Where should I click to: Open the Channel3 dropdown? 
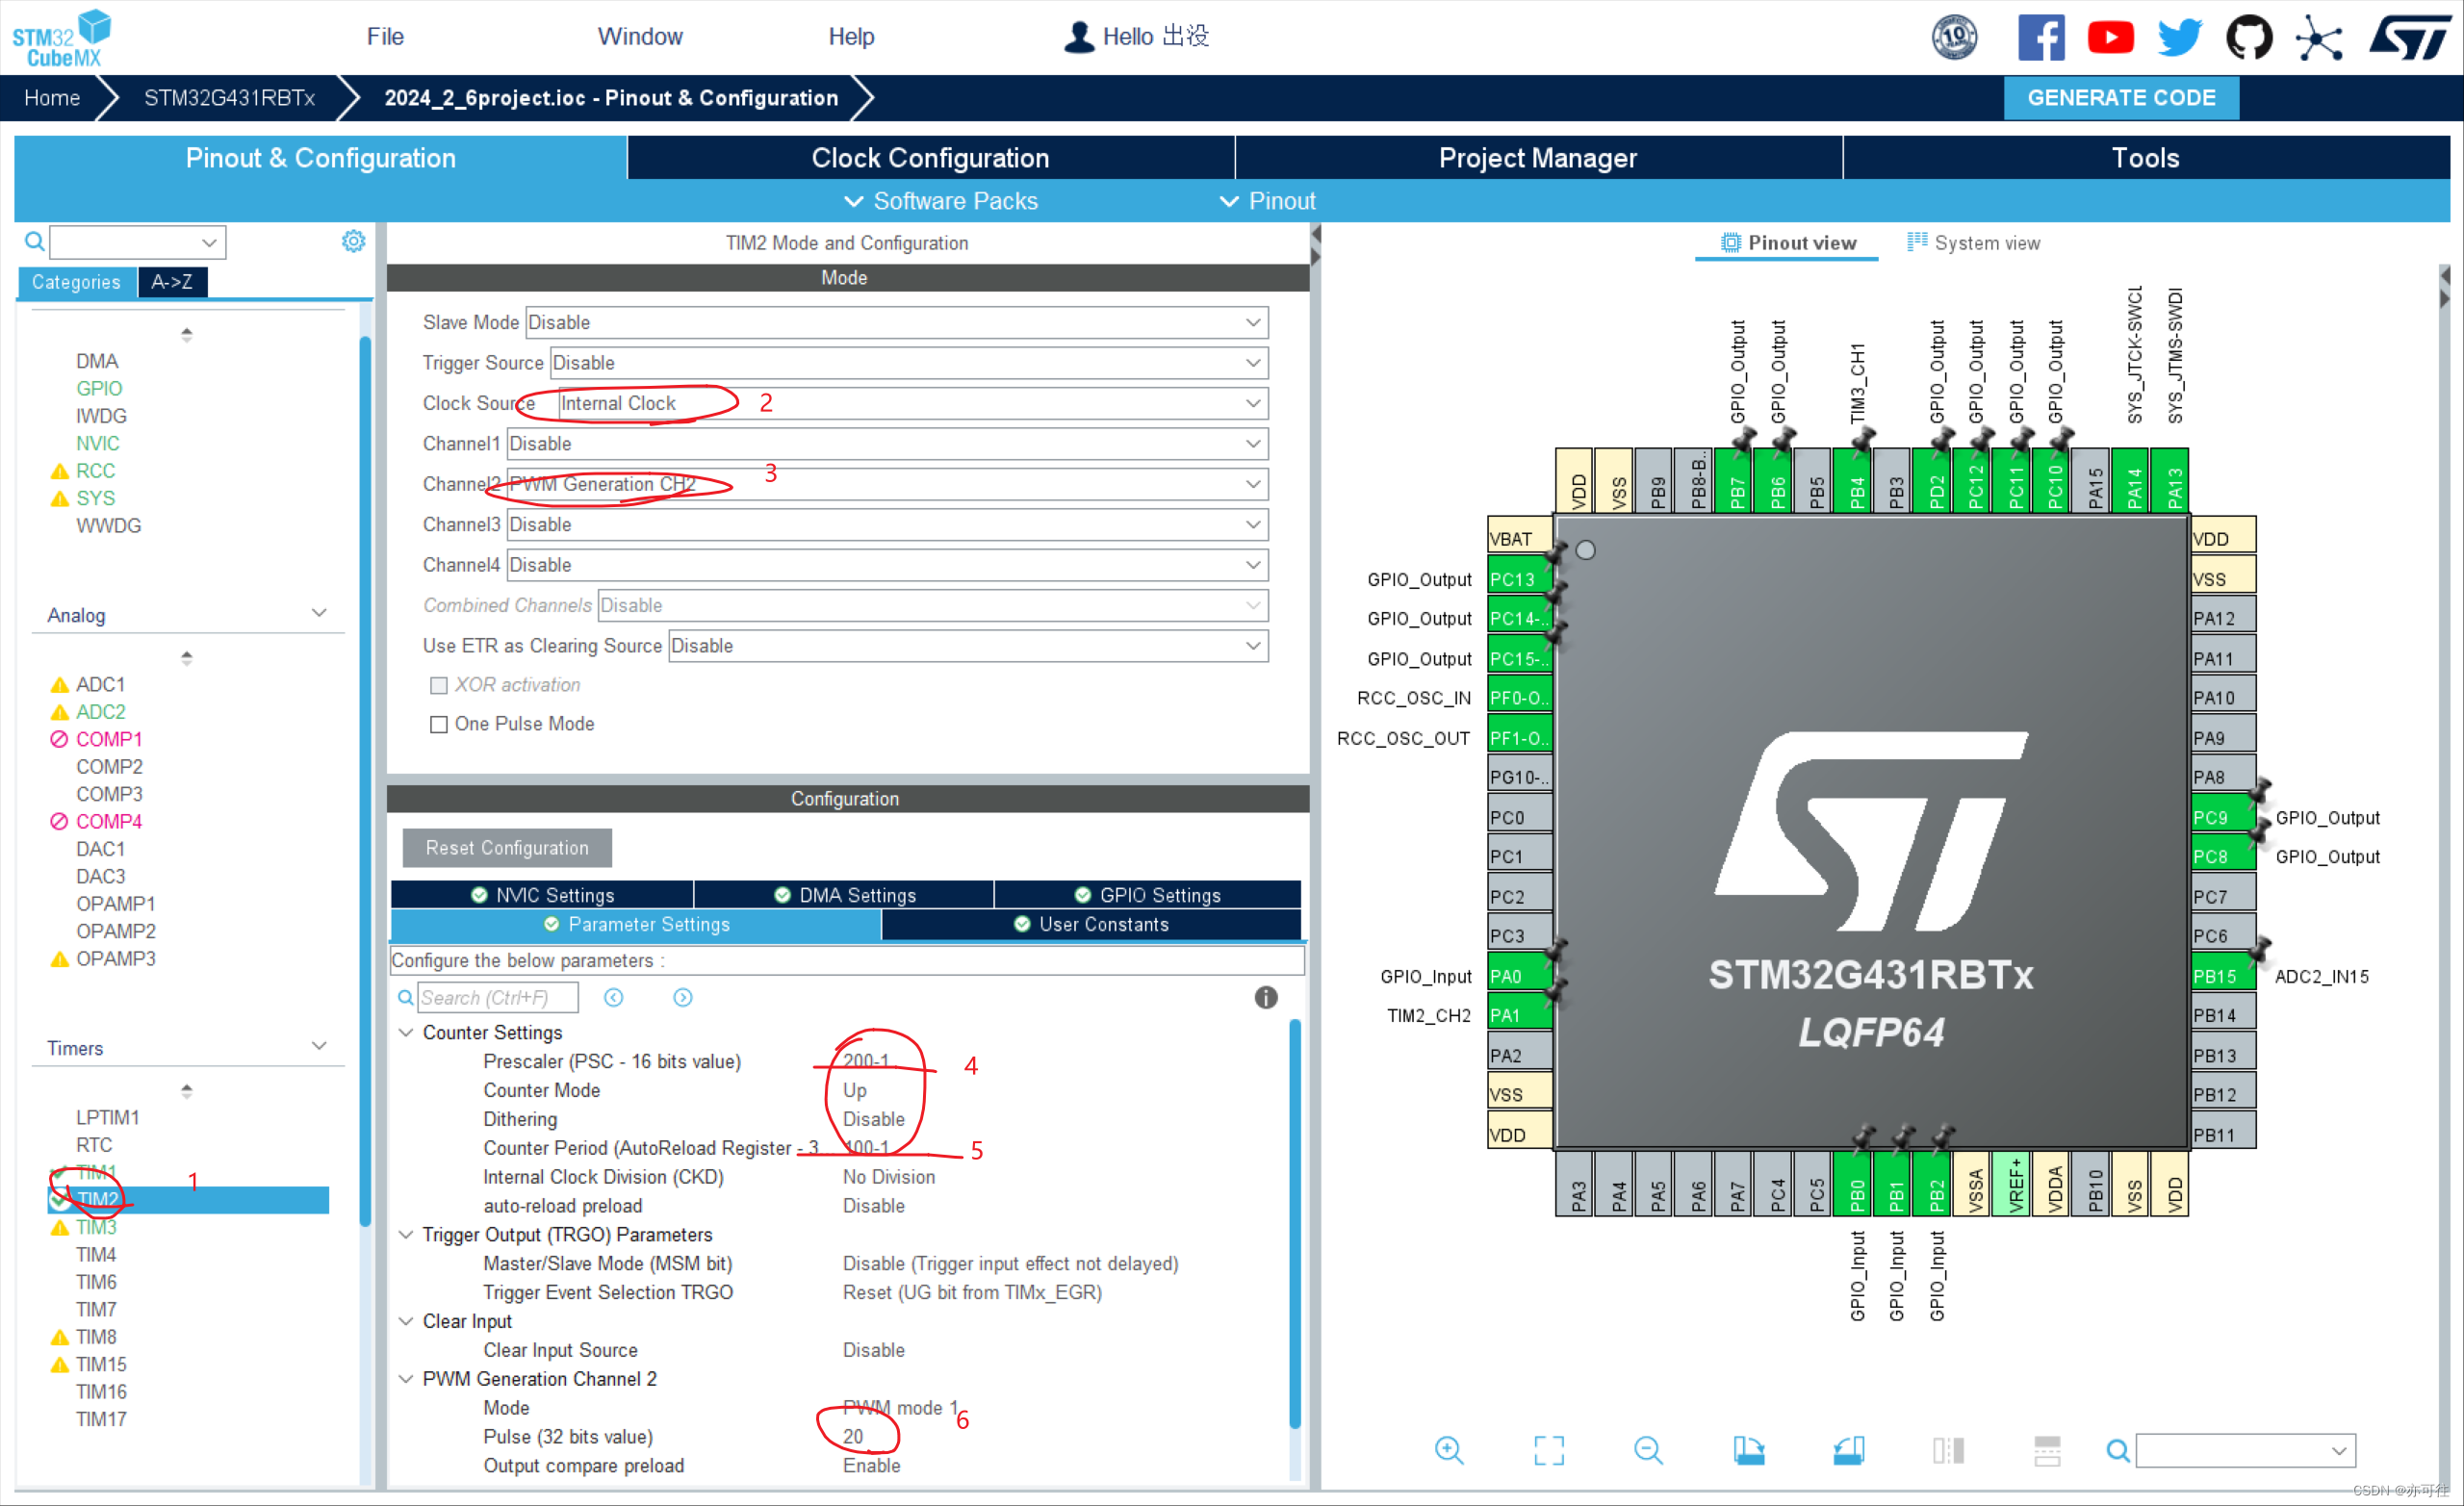click(887, 525)
